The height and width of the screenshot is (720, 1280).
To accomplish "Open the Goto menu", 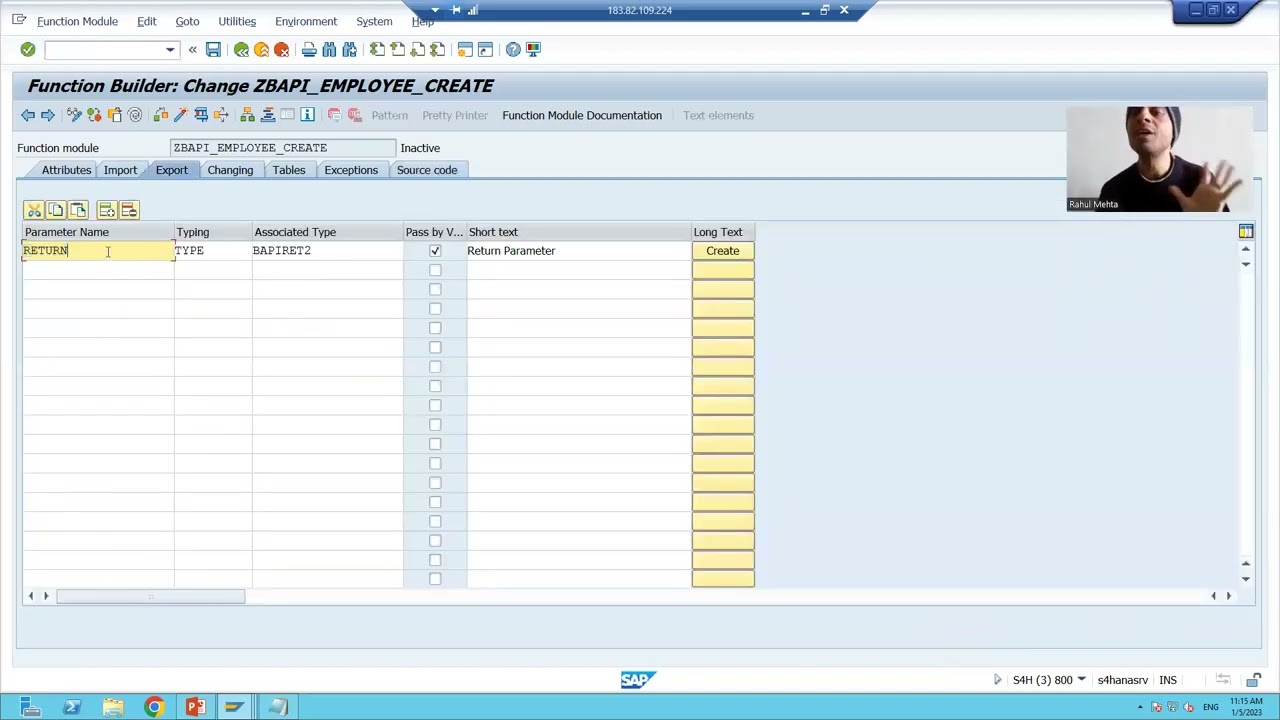I will click(187, 21).
